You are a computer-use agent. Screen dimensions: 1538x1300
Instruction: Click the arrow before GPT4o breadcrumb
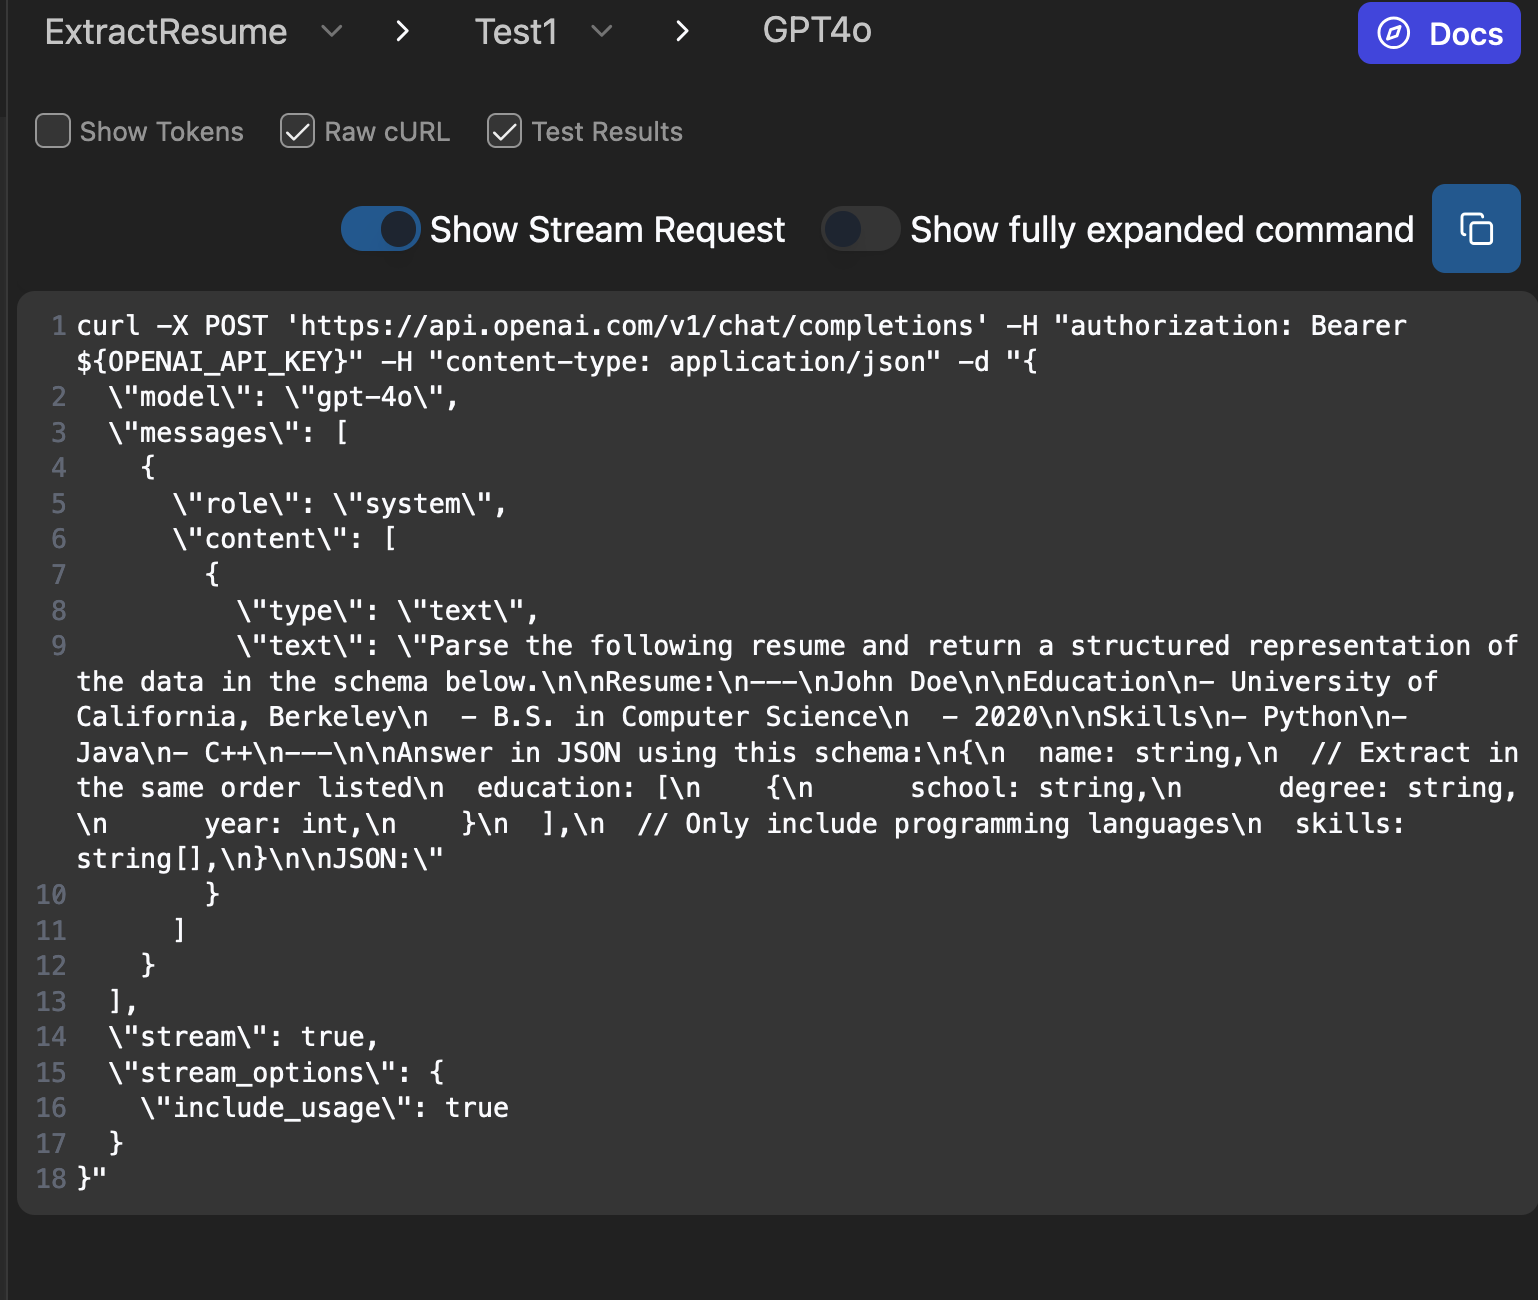click(682, 32)
